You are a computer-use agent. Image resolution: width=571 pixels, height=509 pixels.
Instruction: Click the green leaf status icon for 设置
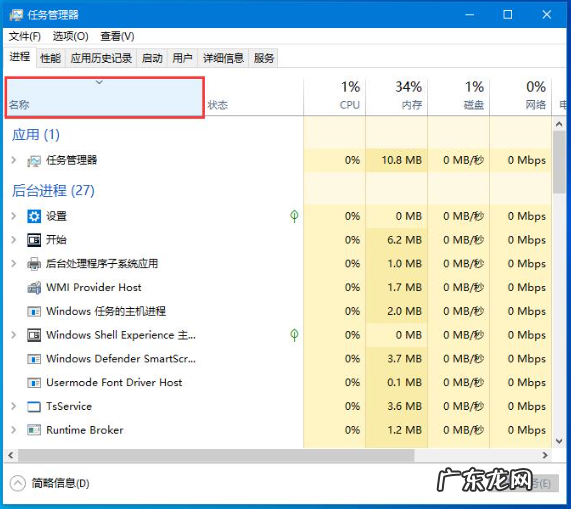294,216
